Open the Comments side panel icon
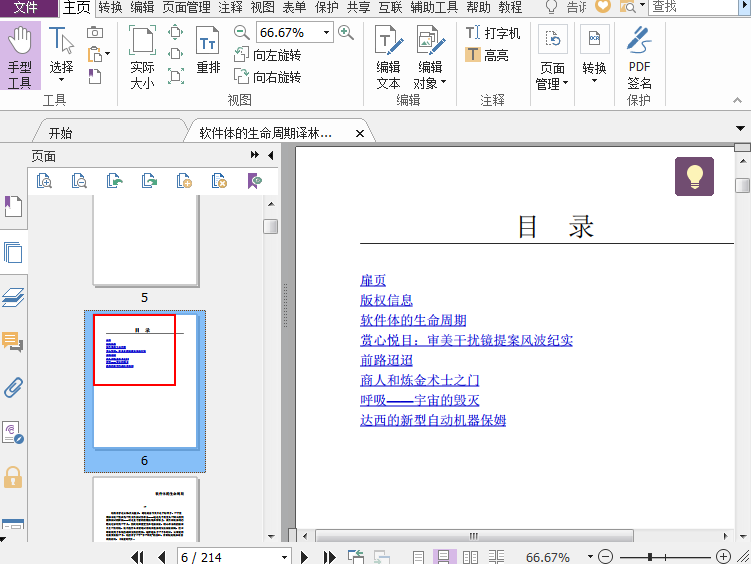751x564 pixels. 13,342
